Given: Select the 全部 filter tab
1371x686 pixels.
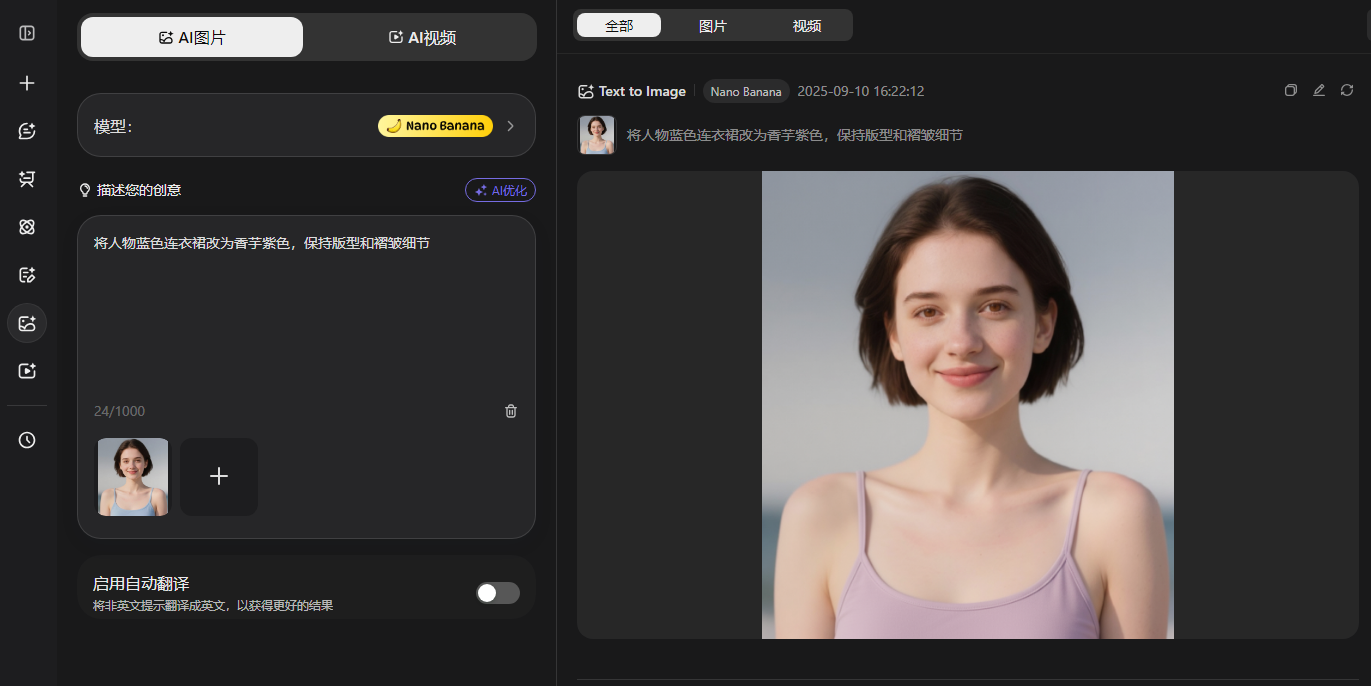Looking at the screenshot, I should tap(619, 25).
